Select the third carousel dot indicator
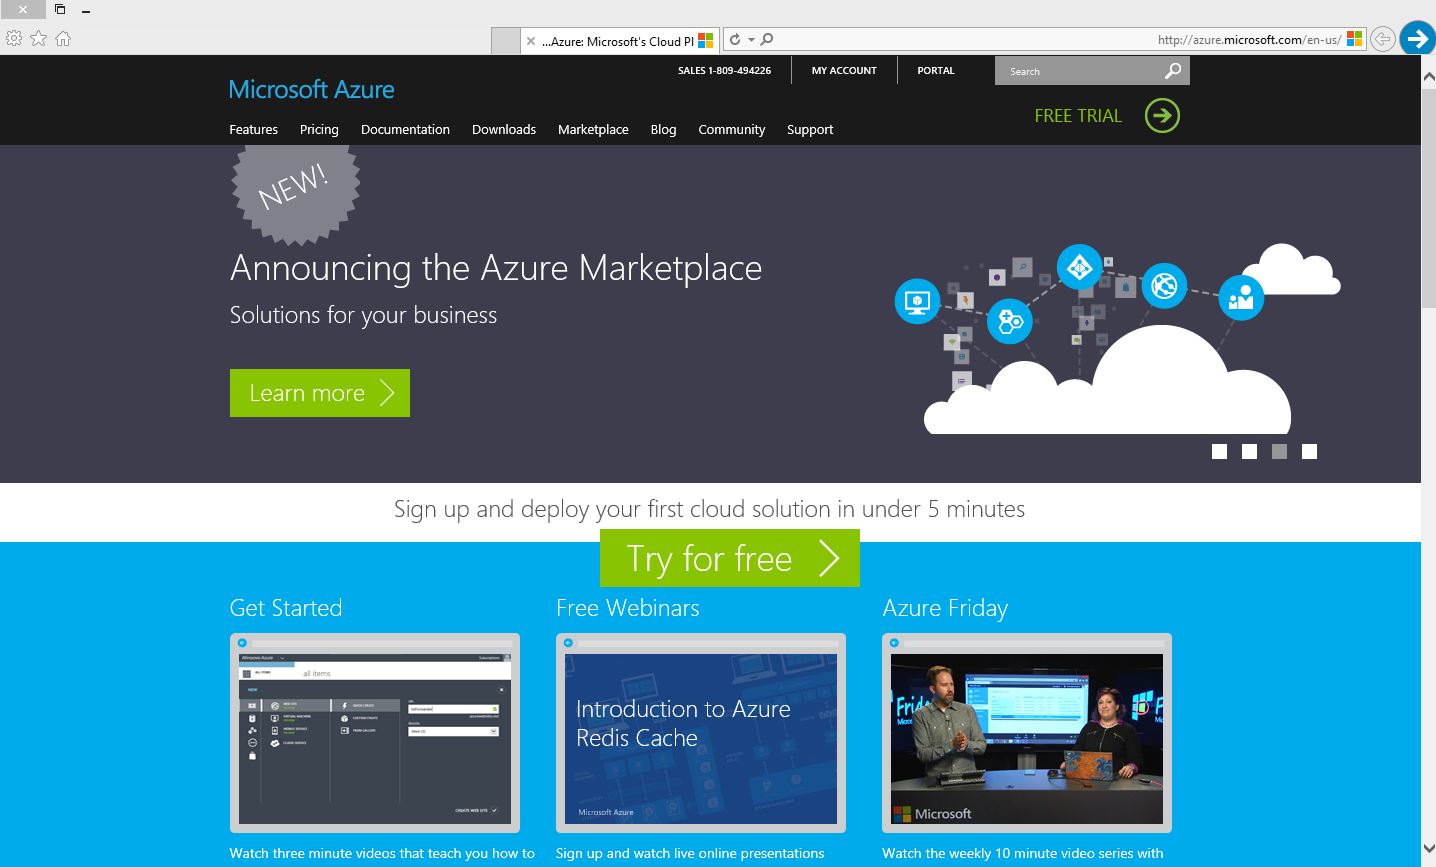The width and height of the screenshot is (1436, 867). (1279, 451)
